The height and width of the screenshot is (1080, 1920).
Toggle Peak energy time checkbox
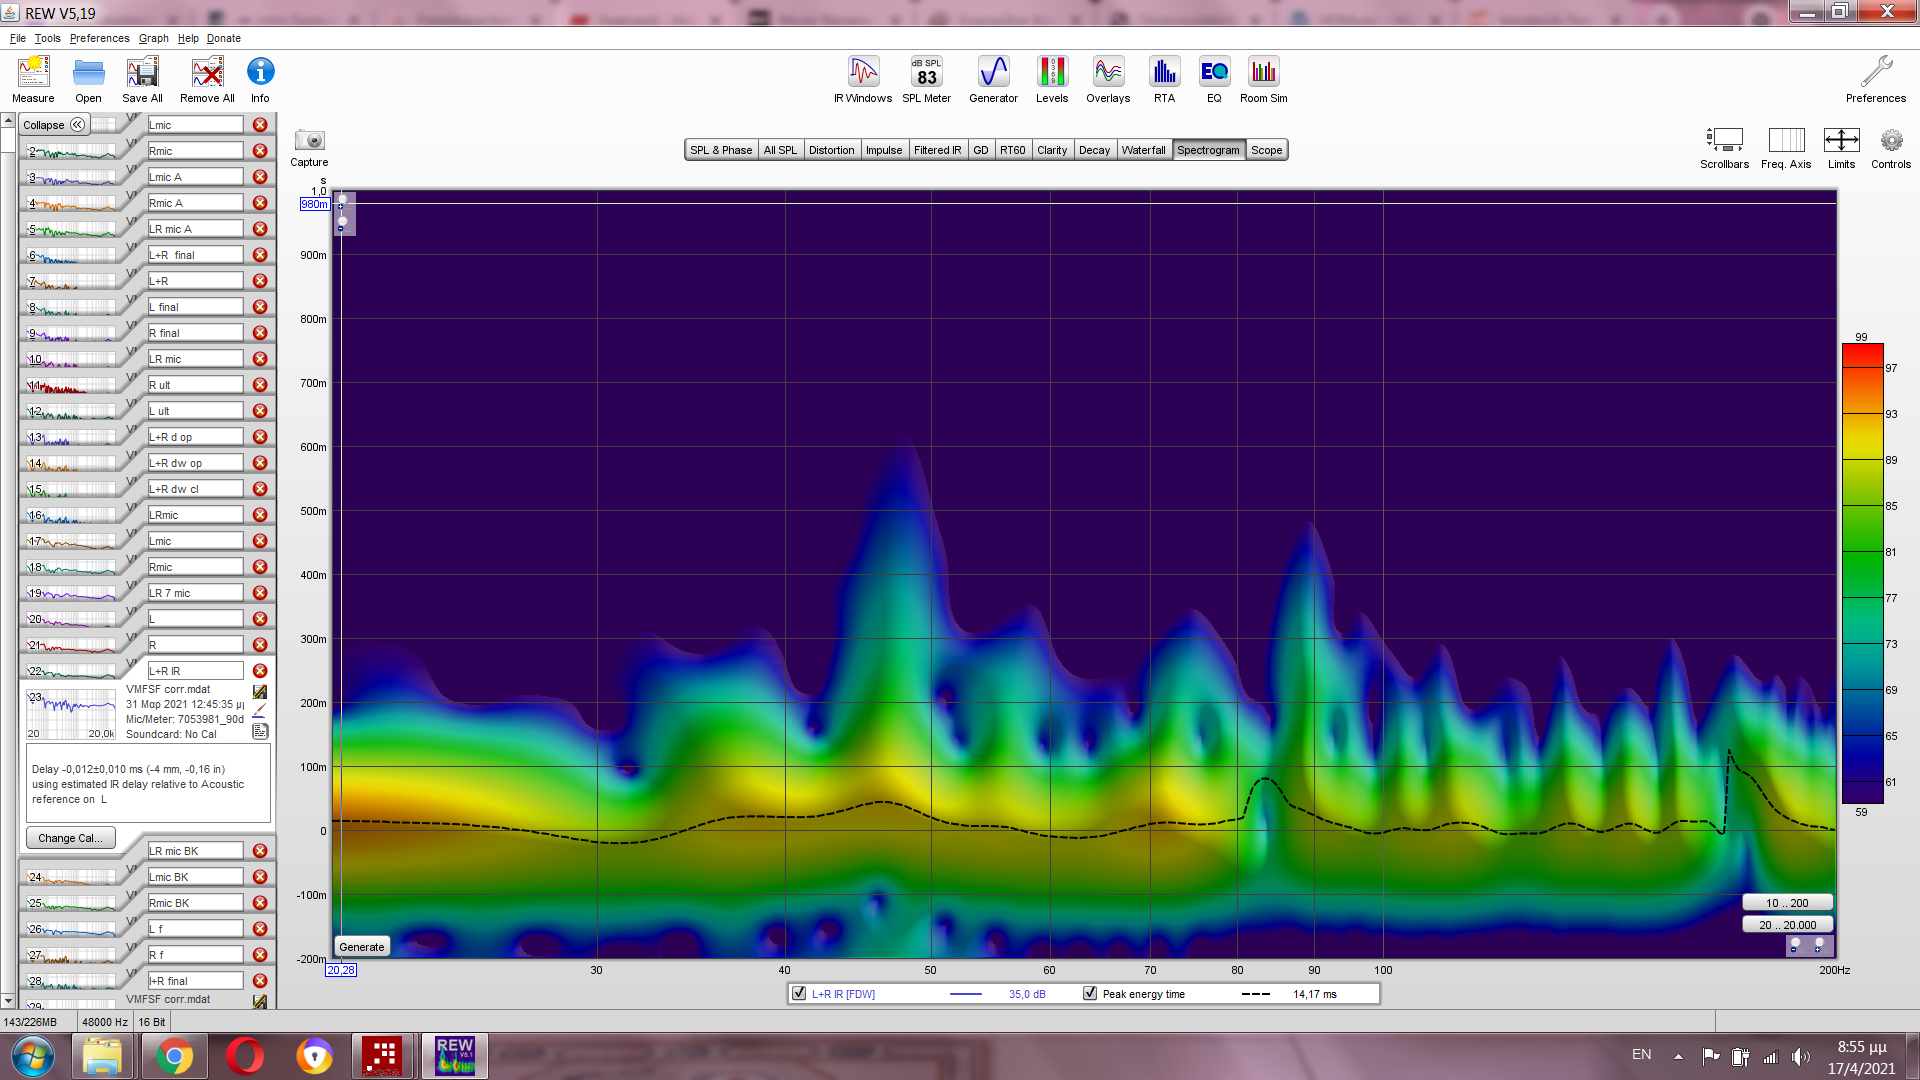click(1090, 994)
